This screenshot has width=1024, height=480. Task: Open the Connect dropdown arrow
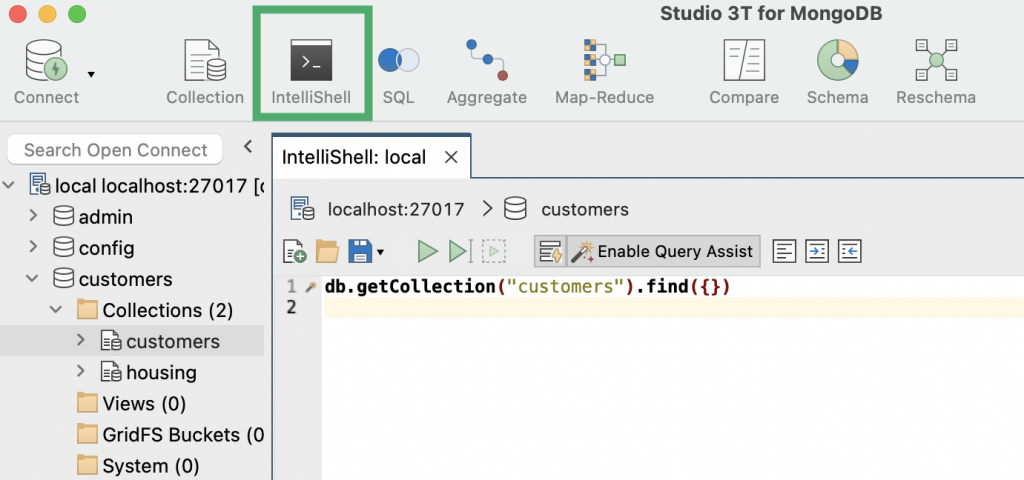pos(91,73)
